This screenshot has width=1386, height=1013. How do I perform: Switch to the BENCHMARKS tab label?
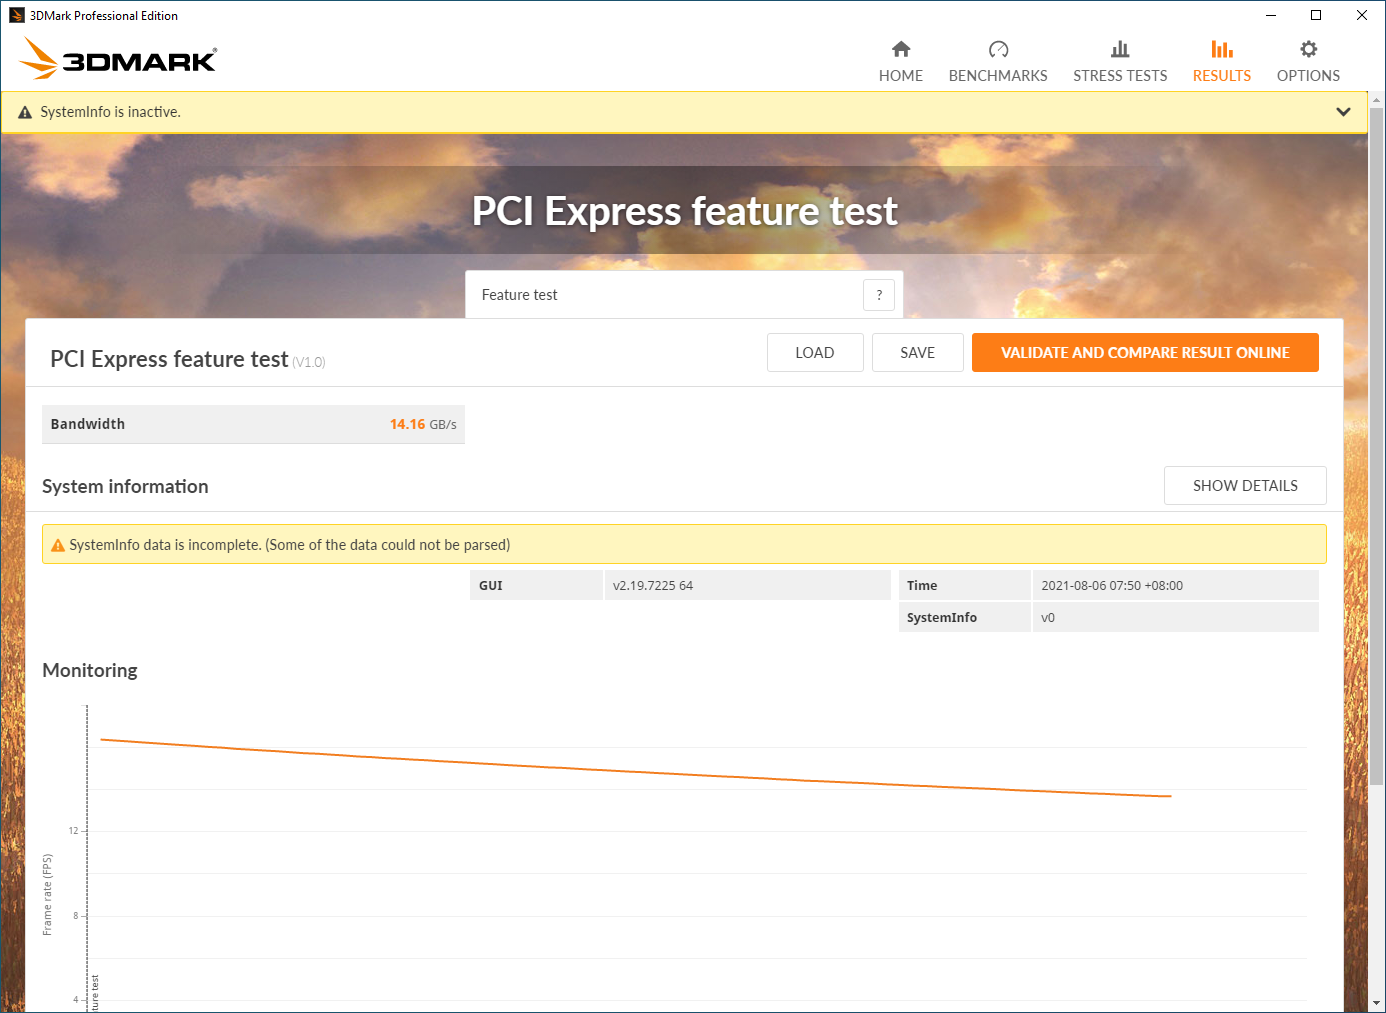(x=998, y=76)
